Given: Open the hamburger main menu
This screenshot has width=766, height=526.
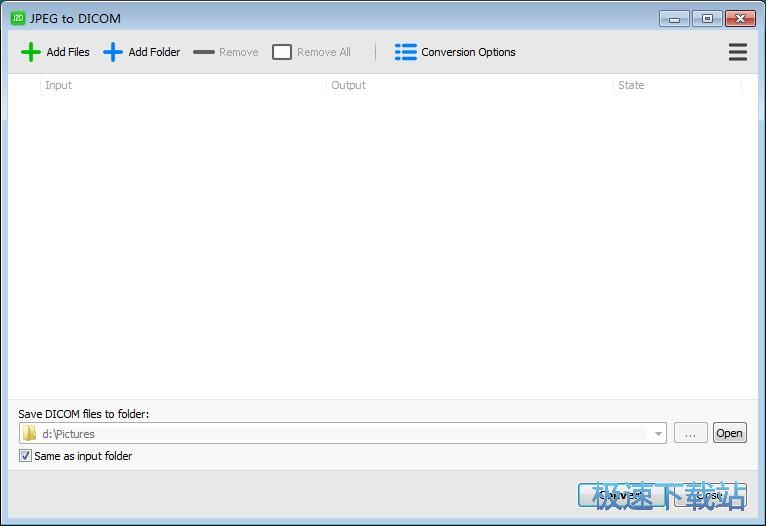Looking at the screenshot, I should [x=738, y=52].
